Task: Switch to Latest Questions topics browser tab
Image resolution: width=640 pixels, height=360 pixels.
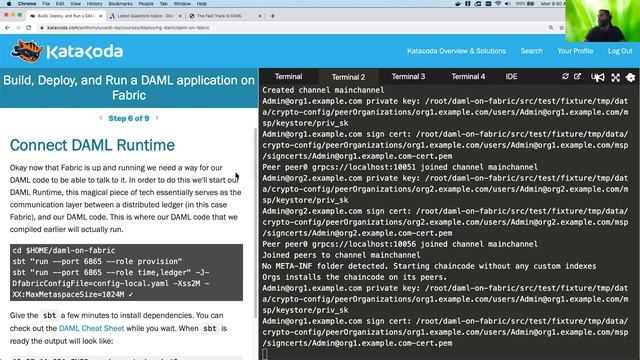Action: [145, 16]
